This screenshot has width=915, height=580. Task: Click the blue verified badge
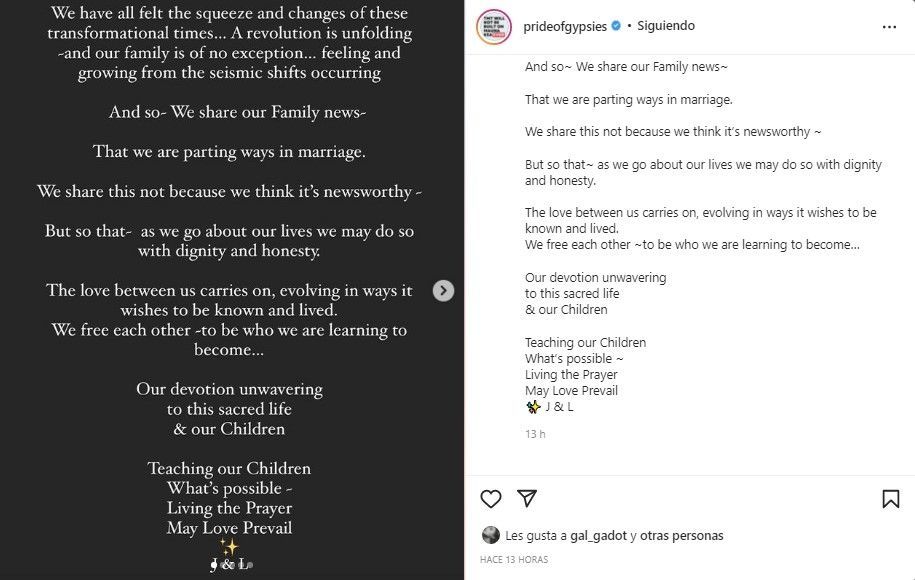[x=616, y=26]
